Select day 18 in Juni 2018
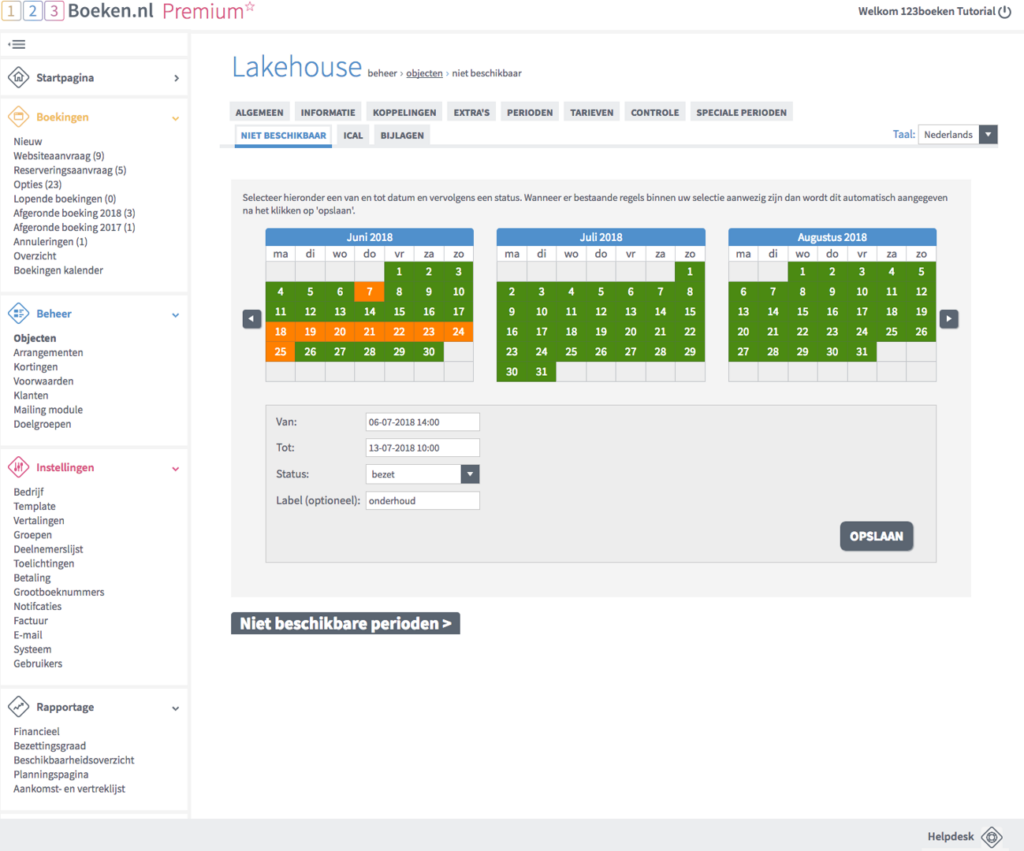Screen dimensions: 1024x851 pyautogui.click(x=281, y=332)
